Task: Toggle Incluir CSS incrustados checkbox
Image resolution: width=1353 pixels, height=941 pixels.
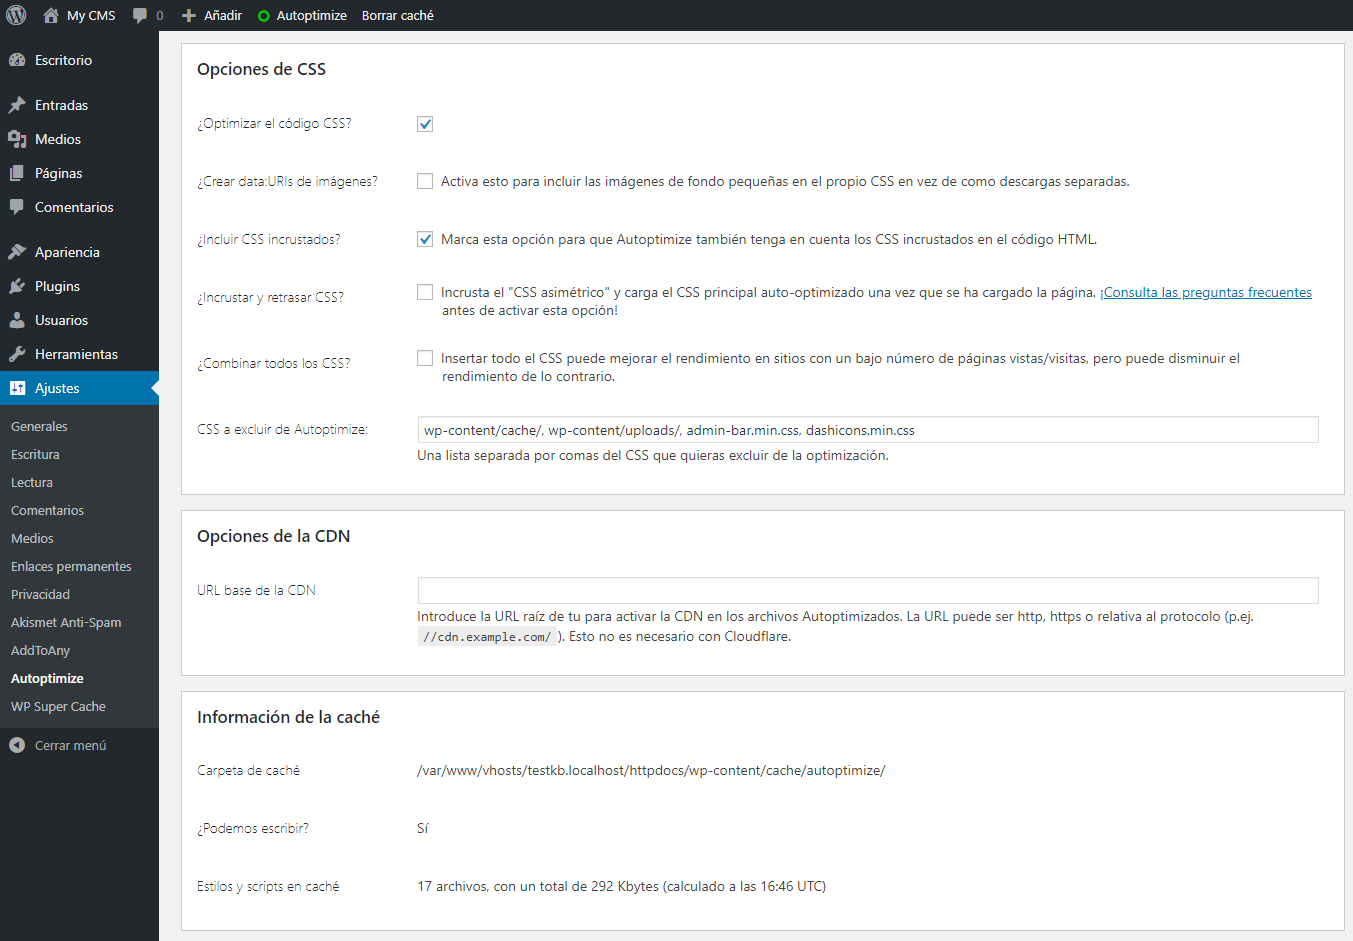Action: pyautogui.click(x=425, y=239)
